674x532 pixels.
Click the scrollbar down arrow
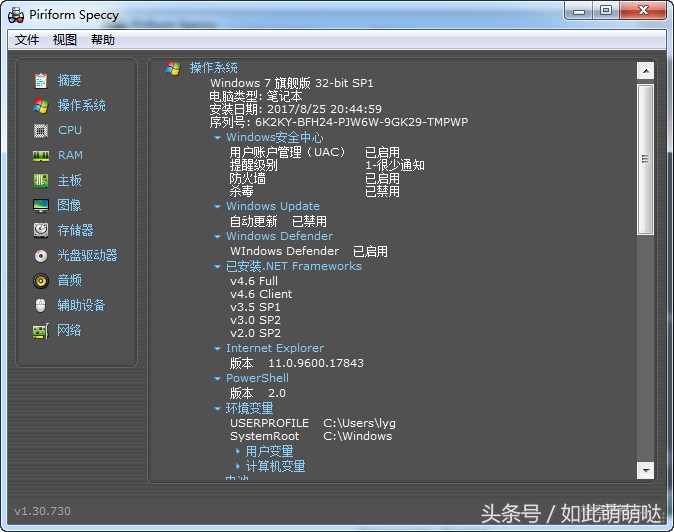(645, 470)
